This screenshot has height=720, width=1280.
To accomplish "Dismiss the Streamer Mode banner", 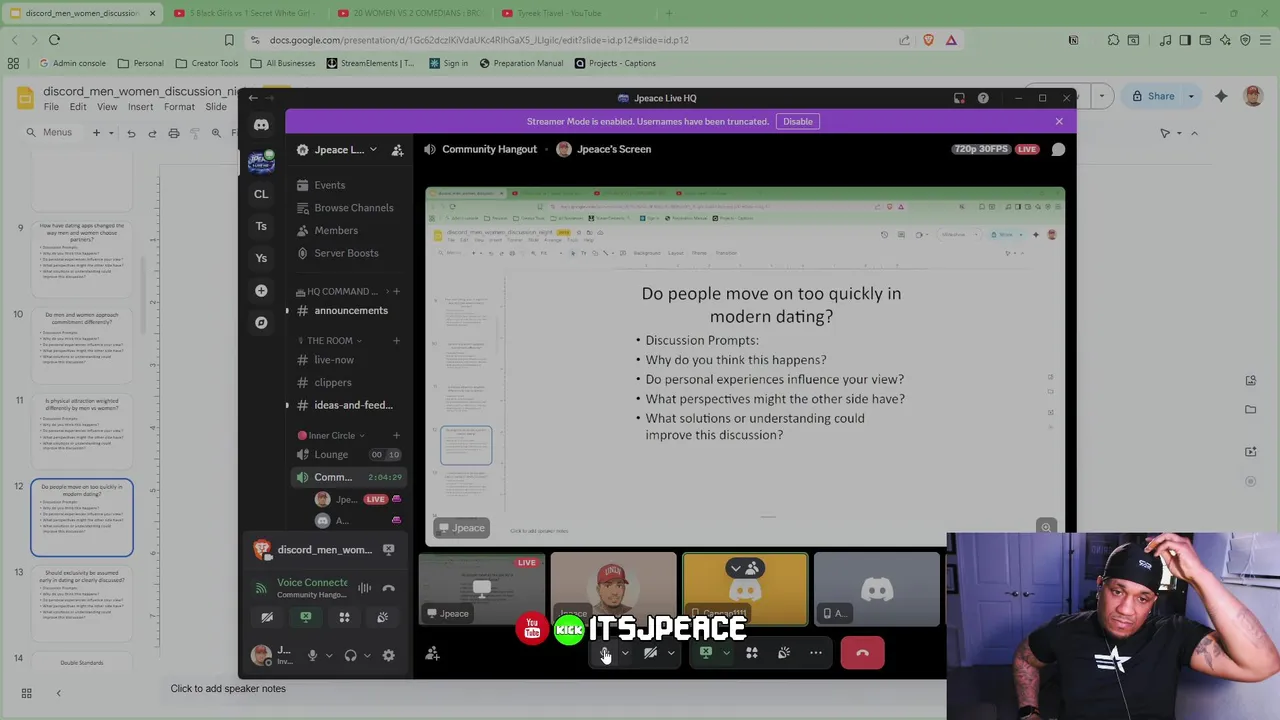I will [1059, 121].
